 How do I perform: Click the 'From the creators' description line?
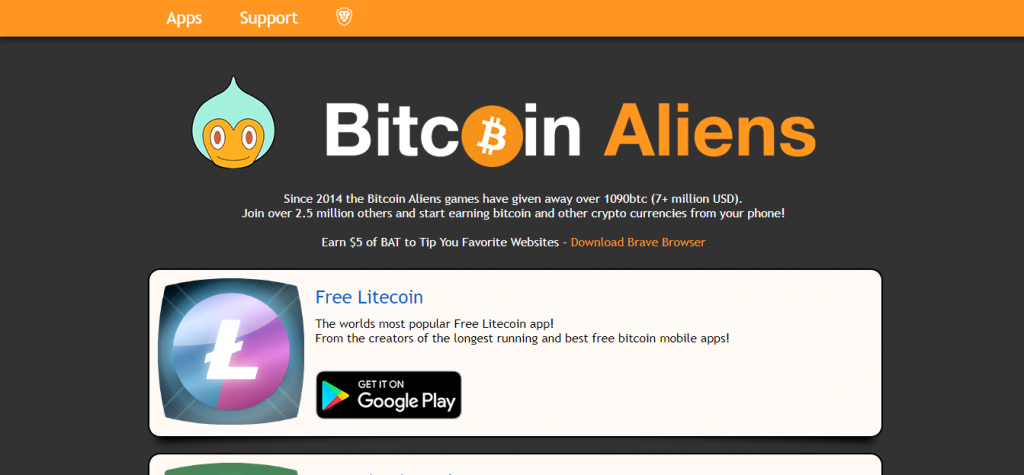click(x=522, y=338)
